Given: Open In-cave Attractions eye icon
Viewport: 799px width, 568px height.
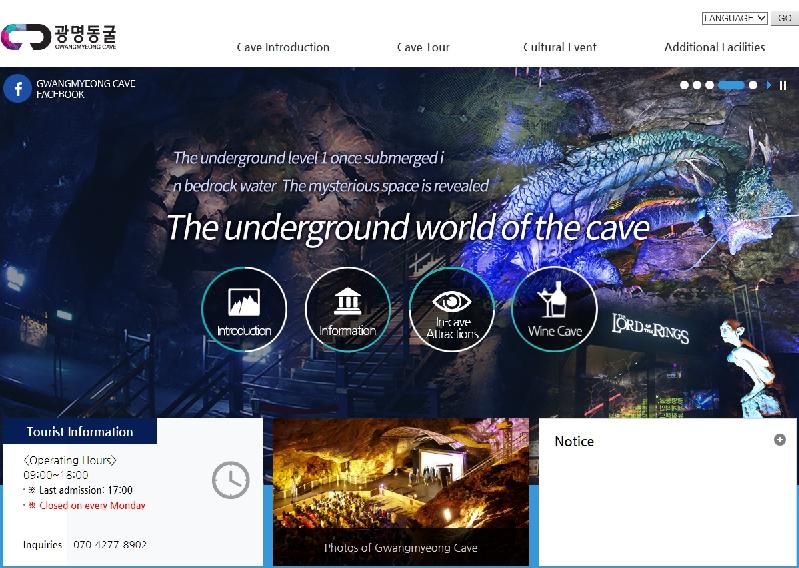Looking at the screenshot, I should point(451,309).
